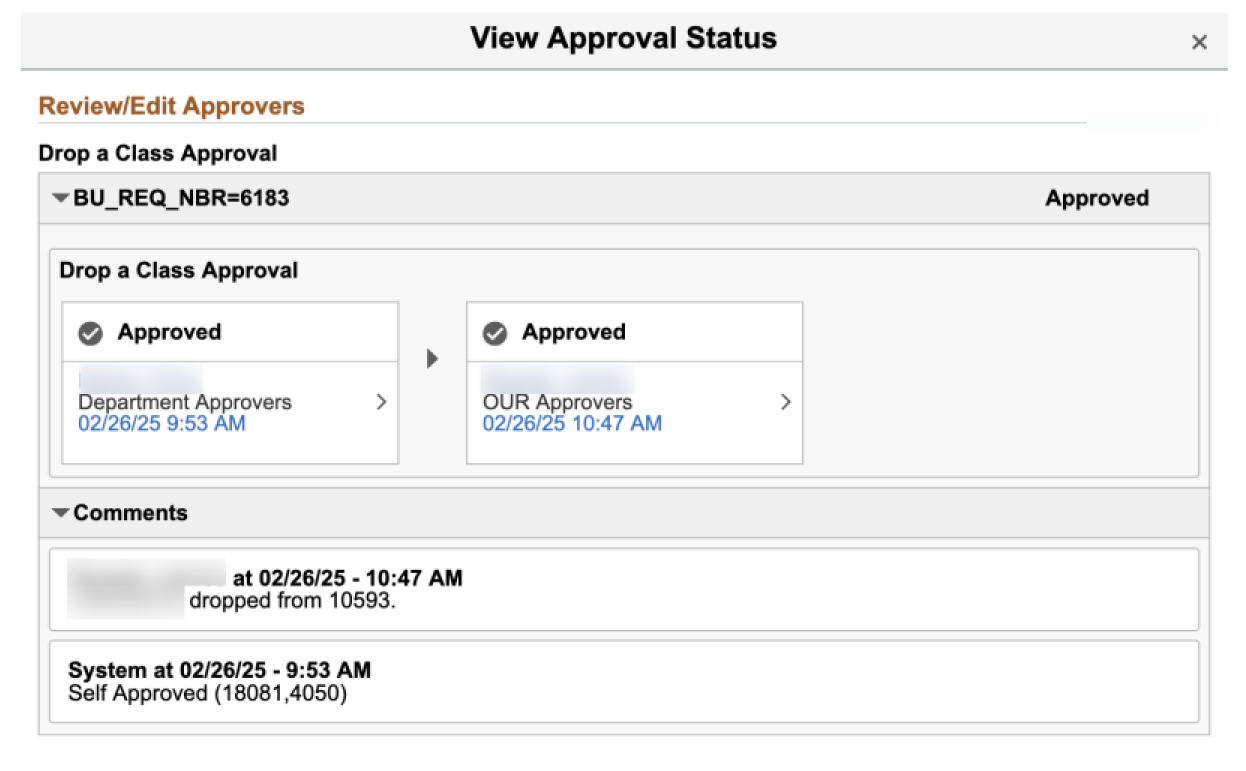1246x771 pixels.
Task: Select the Department Approvers text
Action: tap(185, 402)
